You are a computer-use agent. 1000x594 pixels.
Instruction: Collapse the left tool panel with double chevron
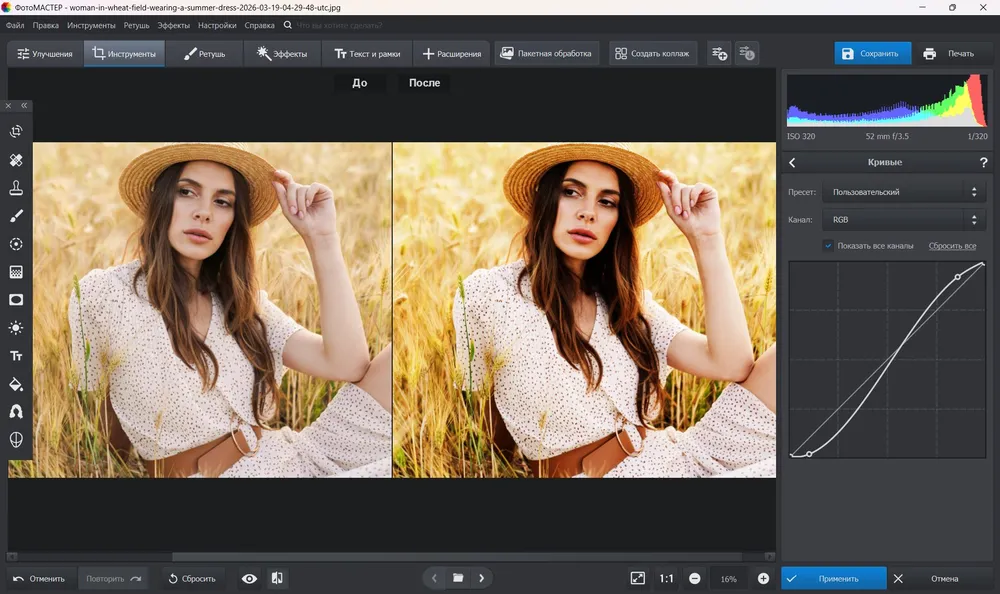(24, 106)
